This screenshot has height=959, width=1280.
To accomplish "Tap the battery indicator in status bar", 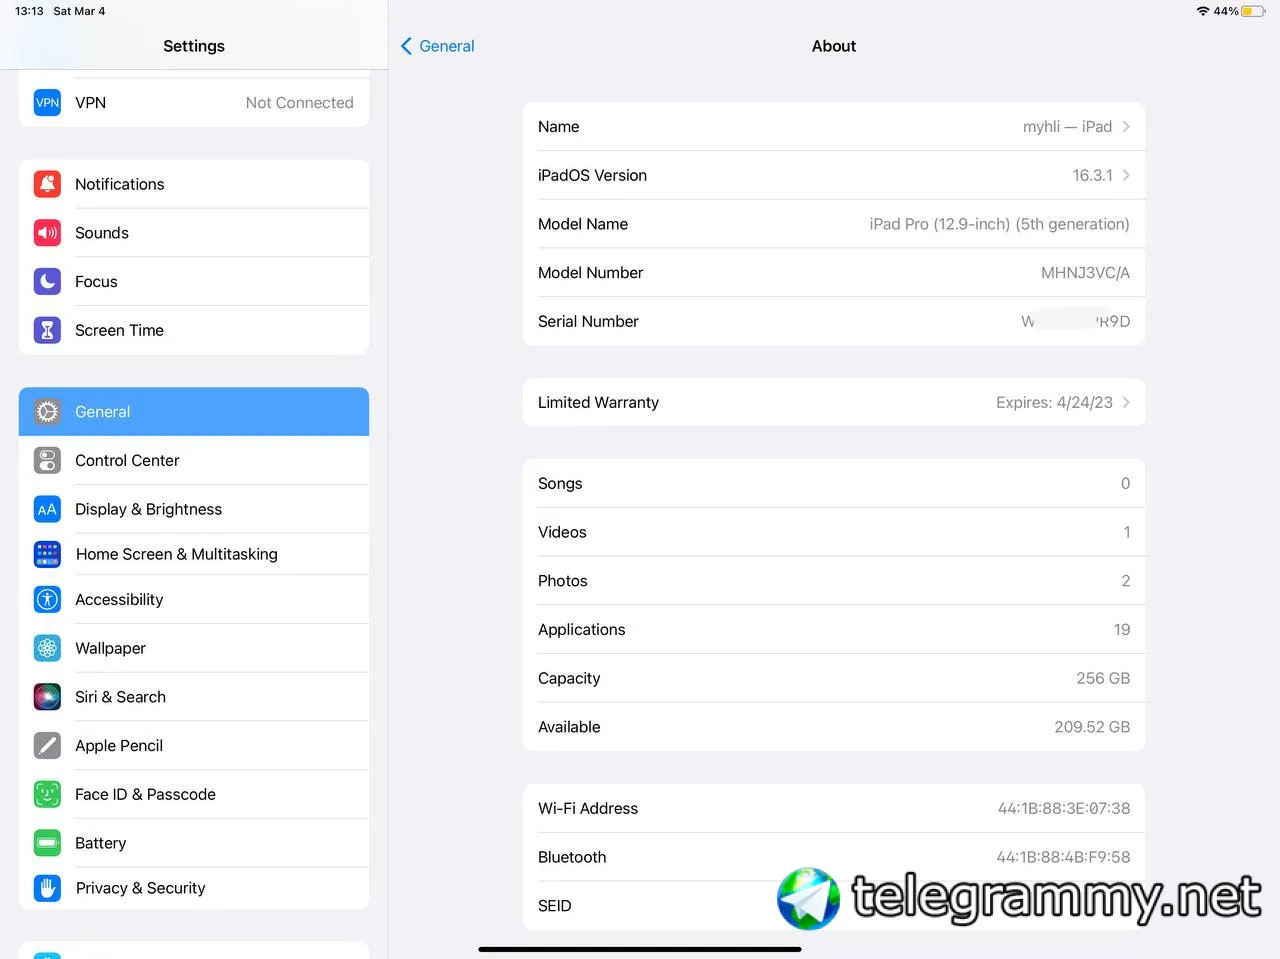I will pyautogui.click(x=1253, y=11).
